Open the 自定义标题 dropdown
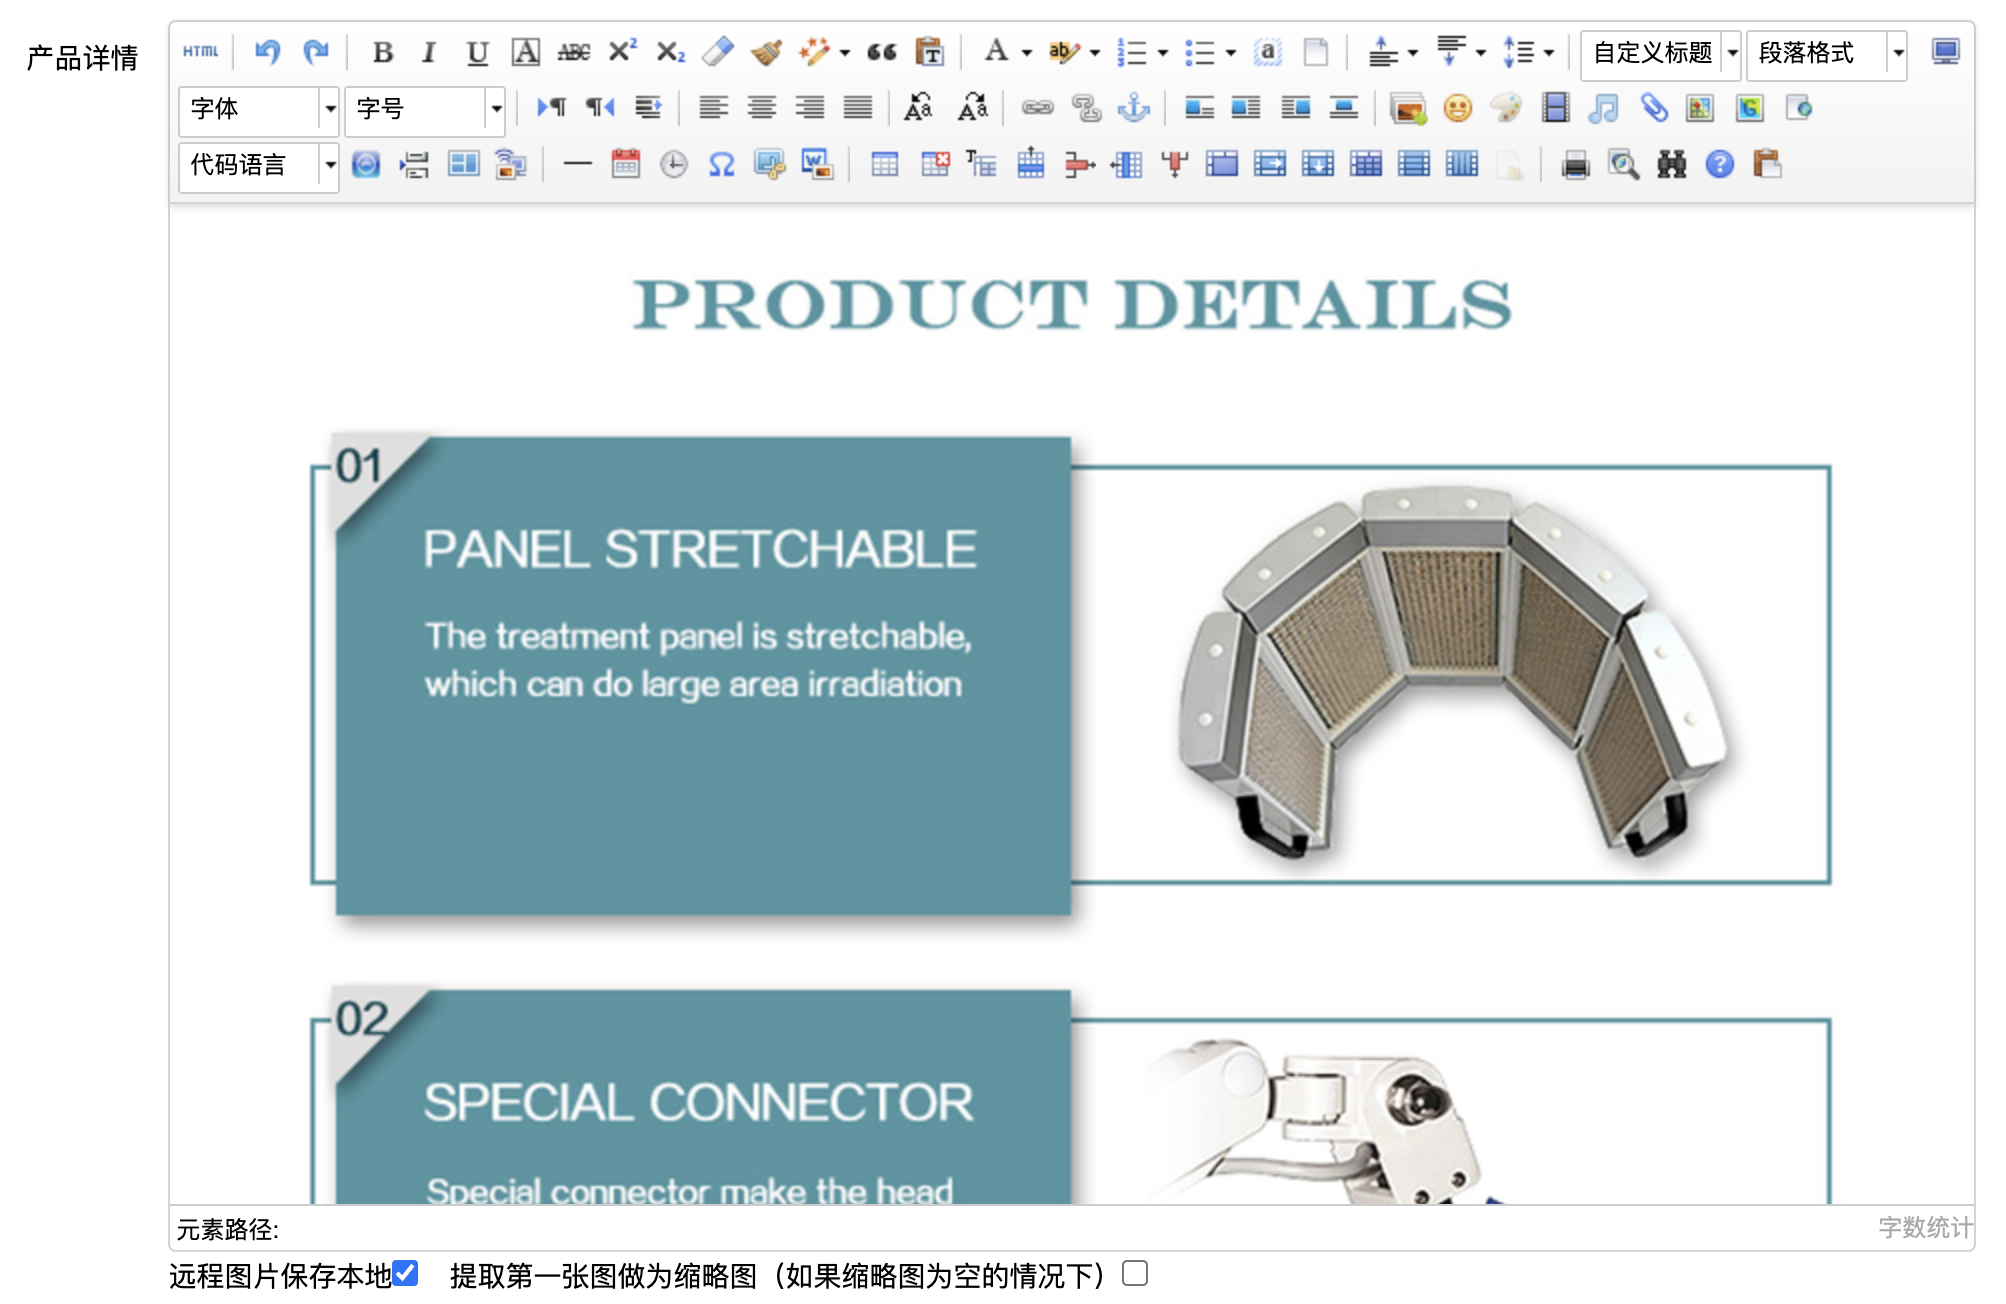The width and height of the screenshot is (2006, 1304). point(1661,53)
